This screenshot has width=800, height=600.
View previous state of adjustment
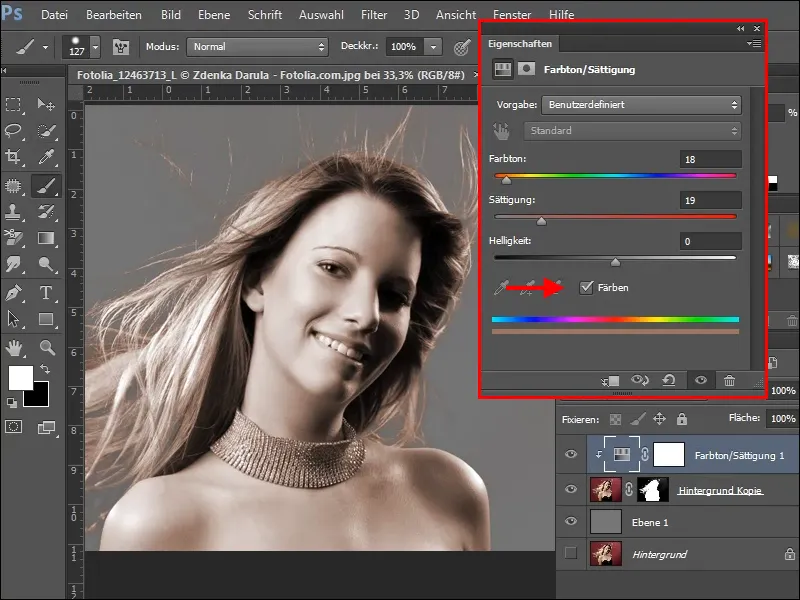click(640, 380)
